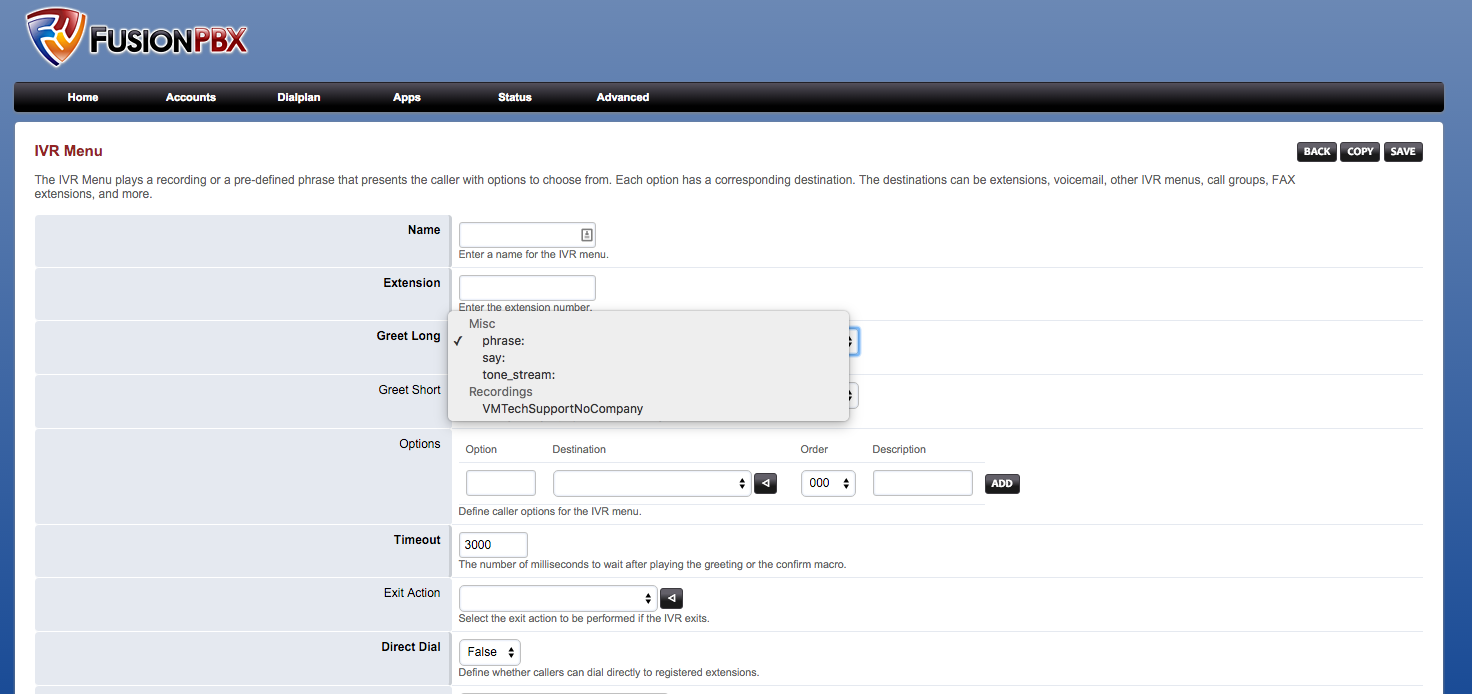Click the FusionPBX logo
Screen dimensions: 1472x694
point(136,38)
